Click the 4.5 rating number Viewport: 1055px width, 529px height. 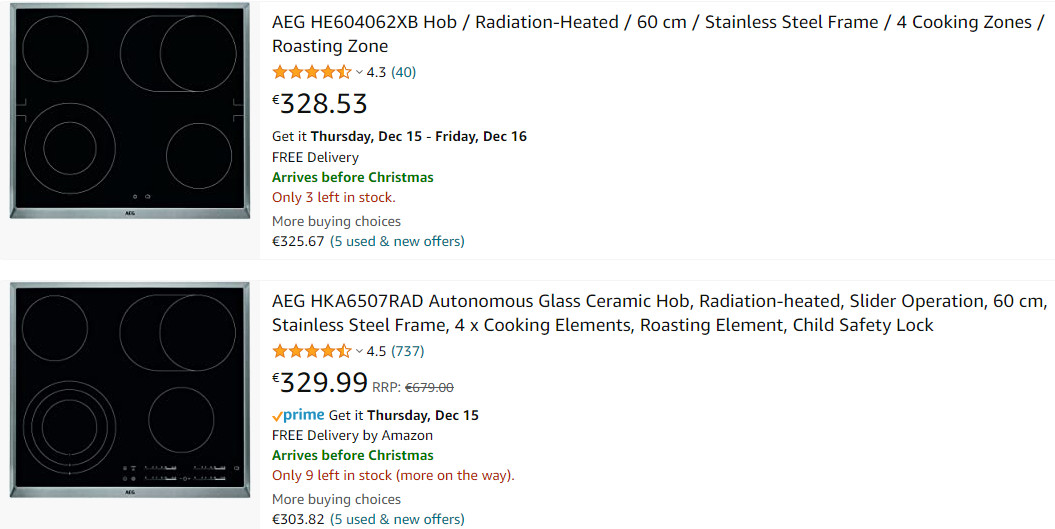(x=376, y=351)
